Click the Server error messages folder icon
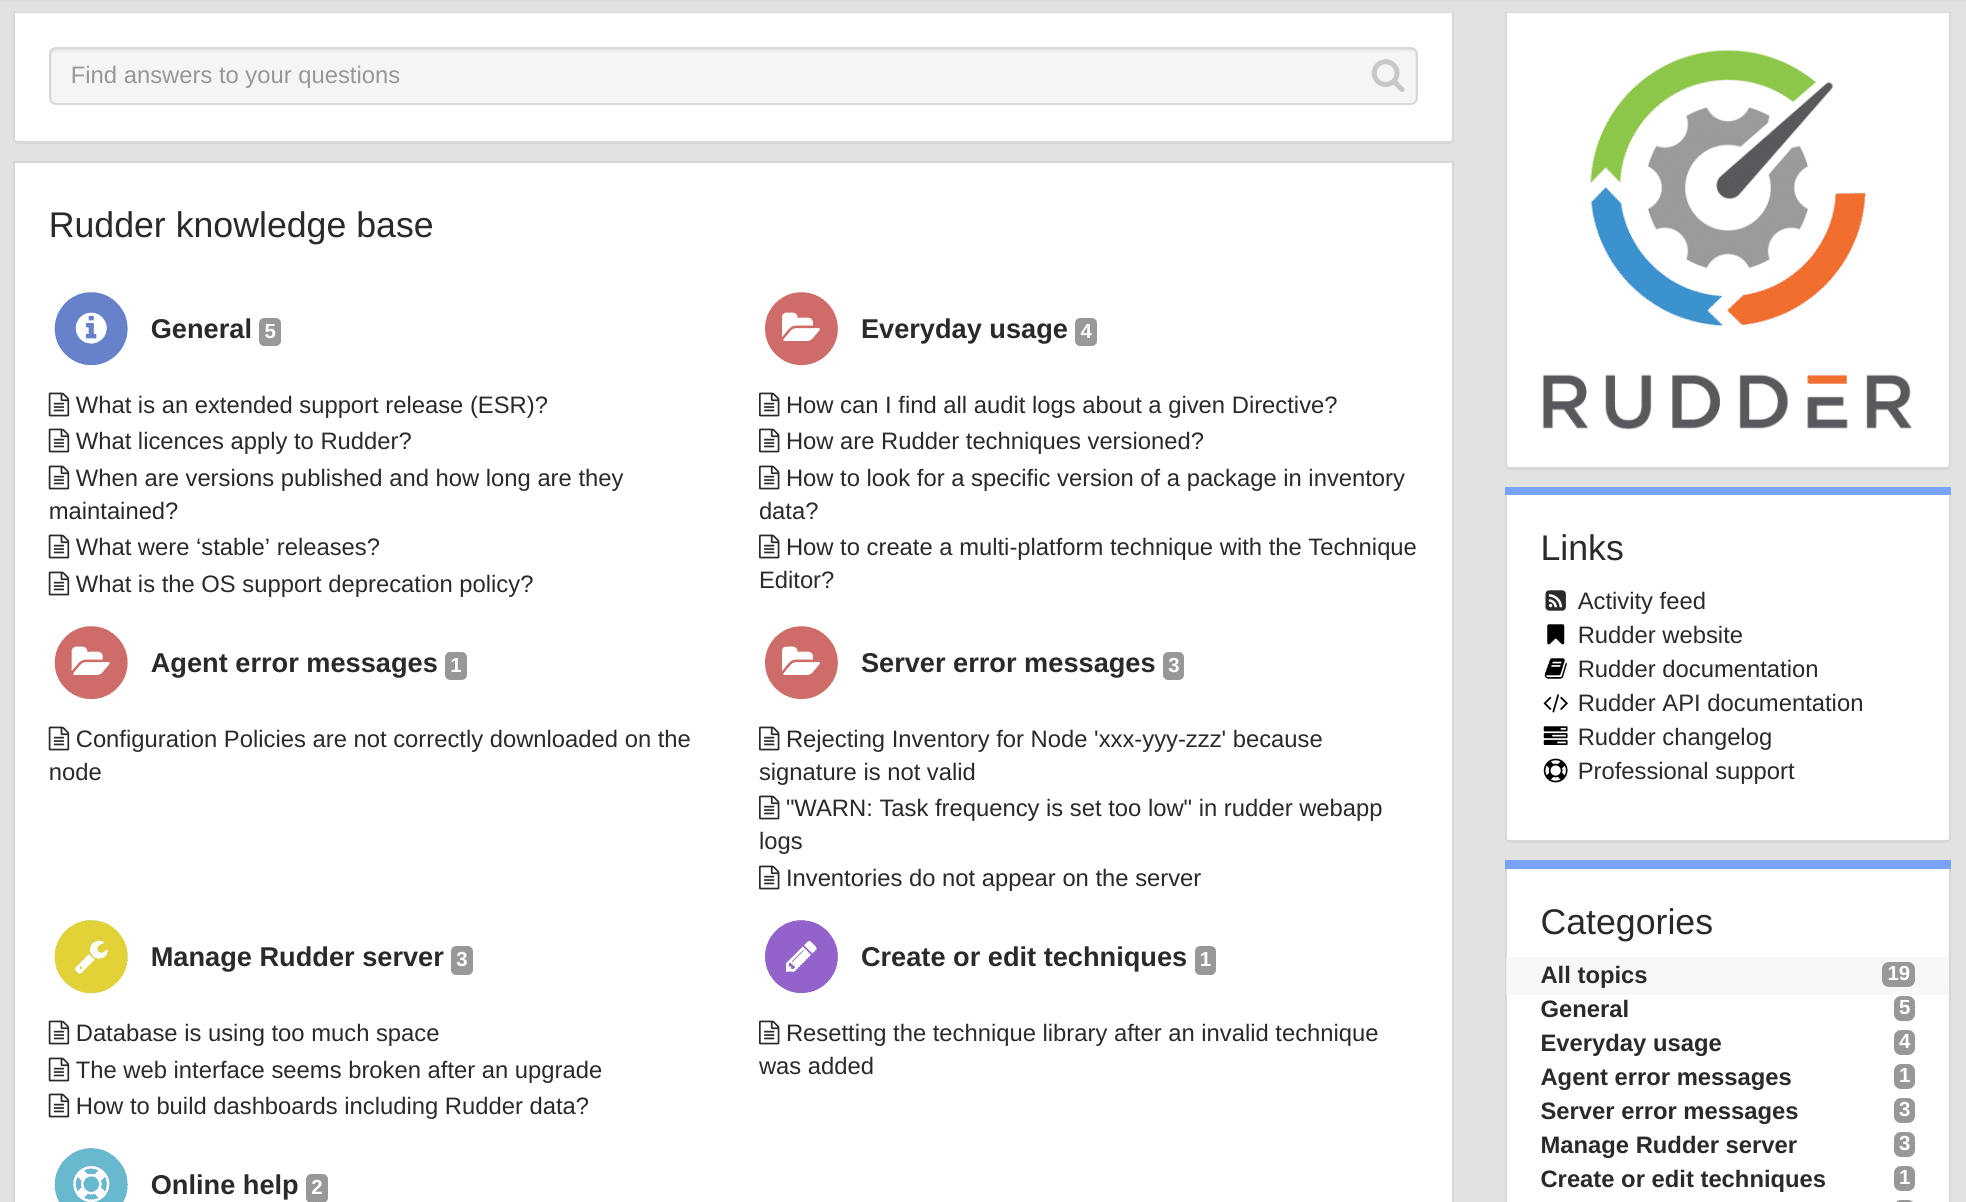1966x1202 pixels. (801, 662)
